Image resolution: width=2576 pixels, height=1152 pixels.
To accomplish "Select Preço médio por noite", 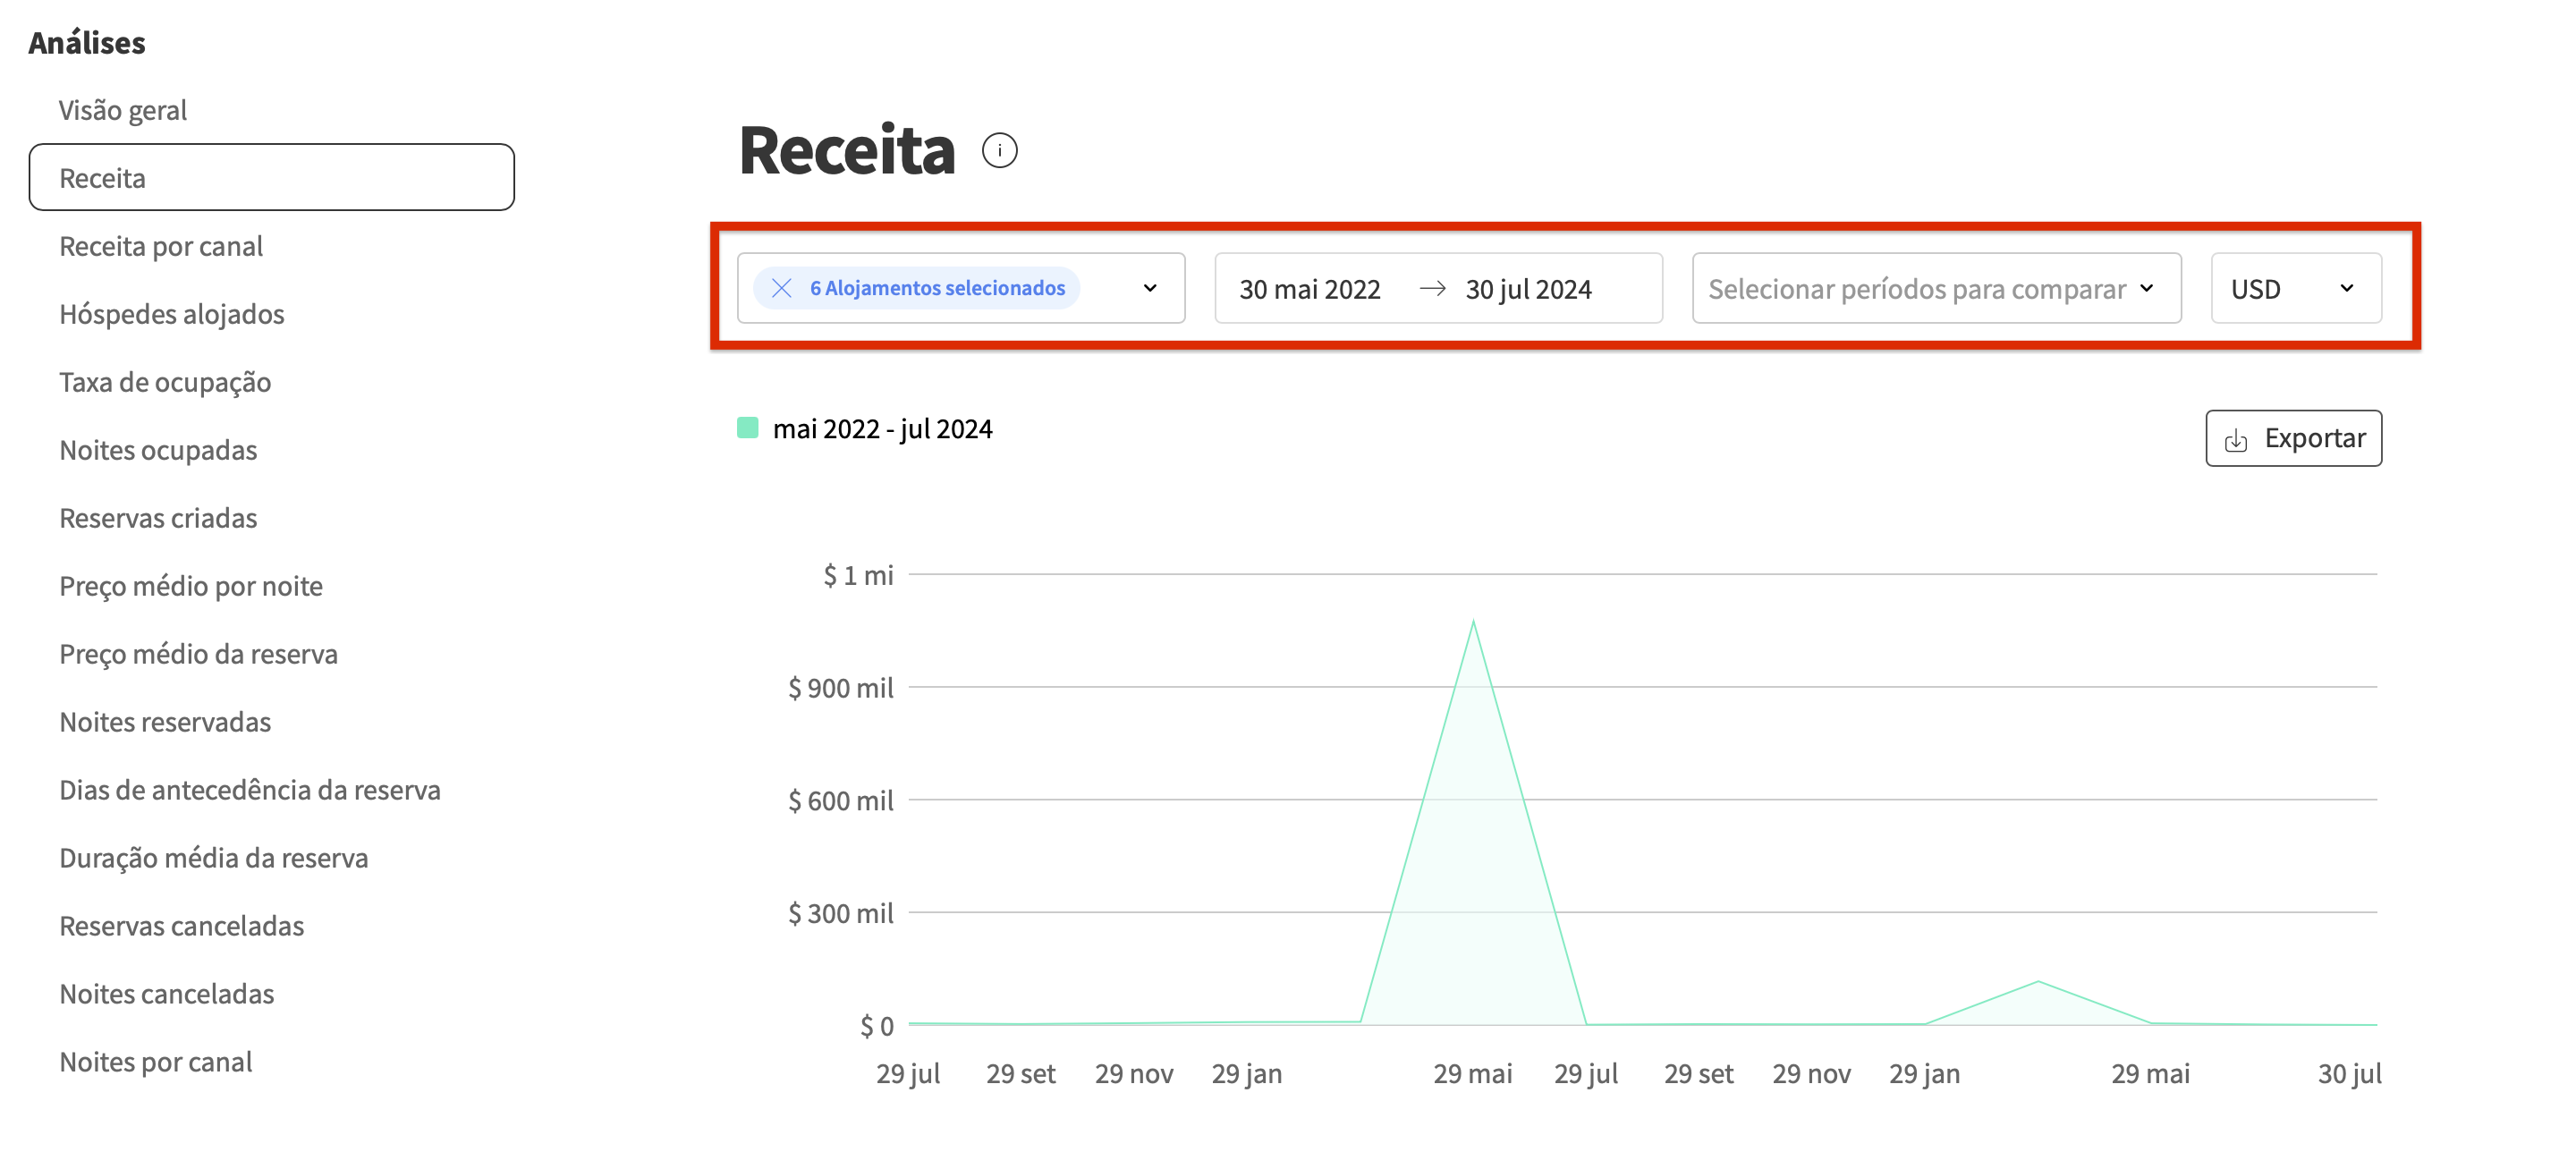I will click(x=191, y=585).
